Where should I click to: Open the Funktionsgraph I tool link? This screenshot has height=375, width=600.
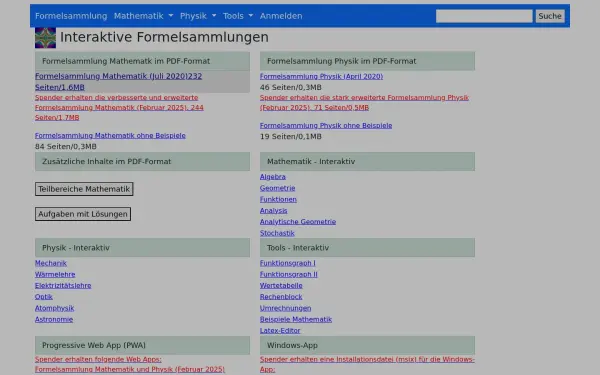click(x=288, y=263)
